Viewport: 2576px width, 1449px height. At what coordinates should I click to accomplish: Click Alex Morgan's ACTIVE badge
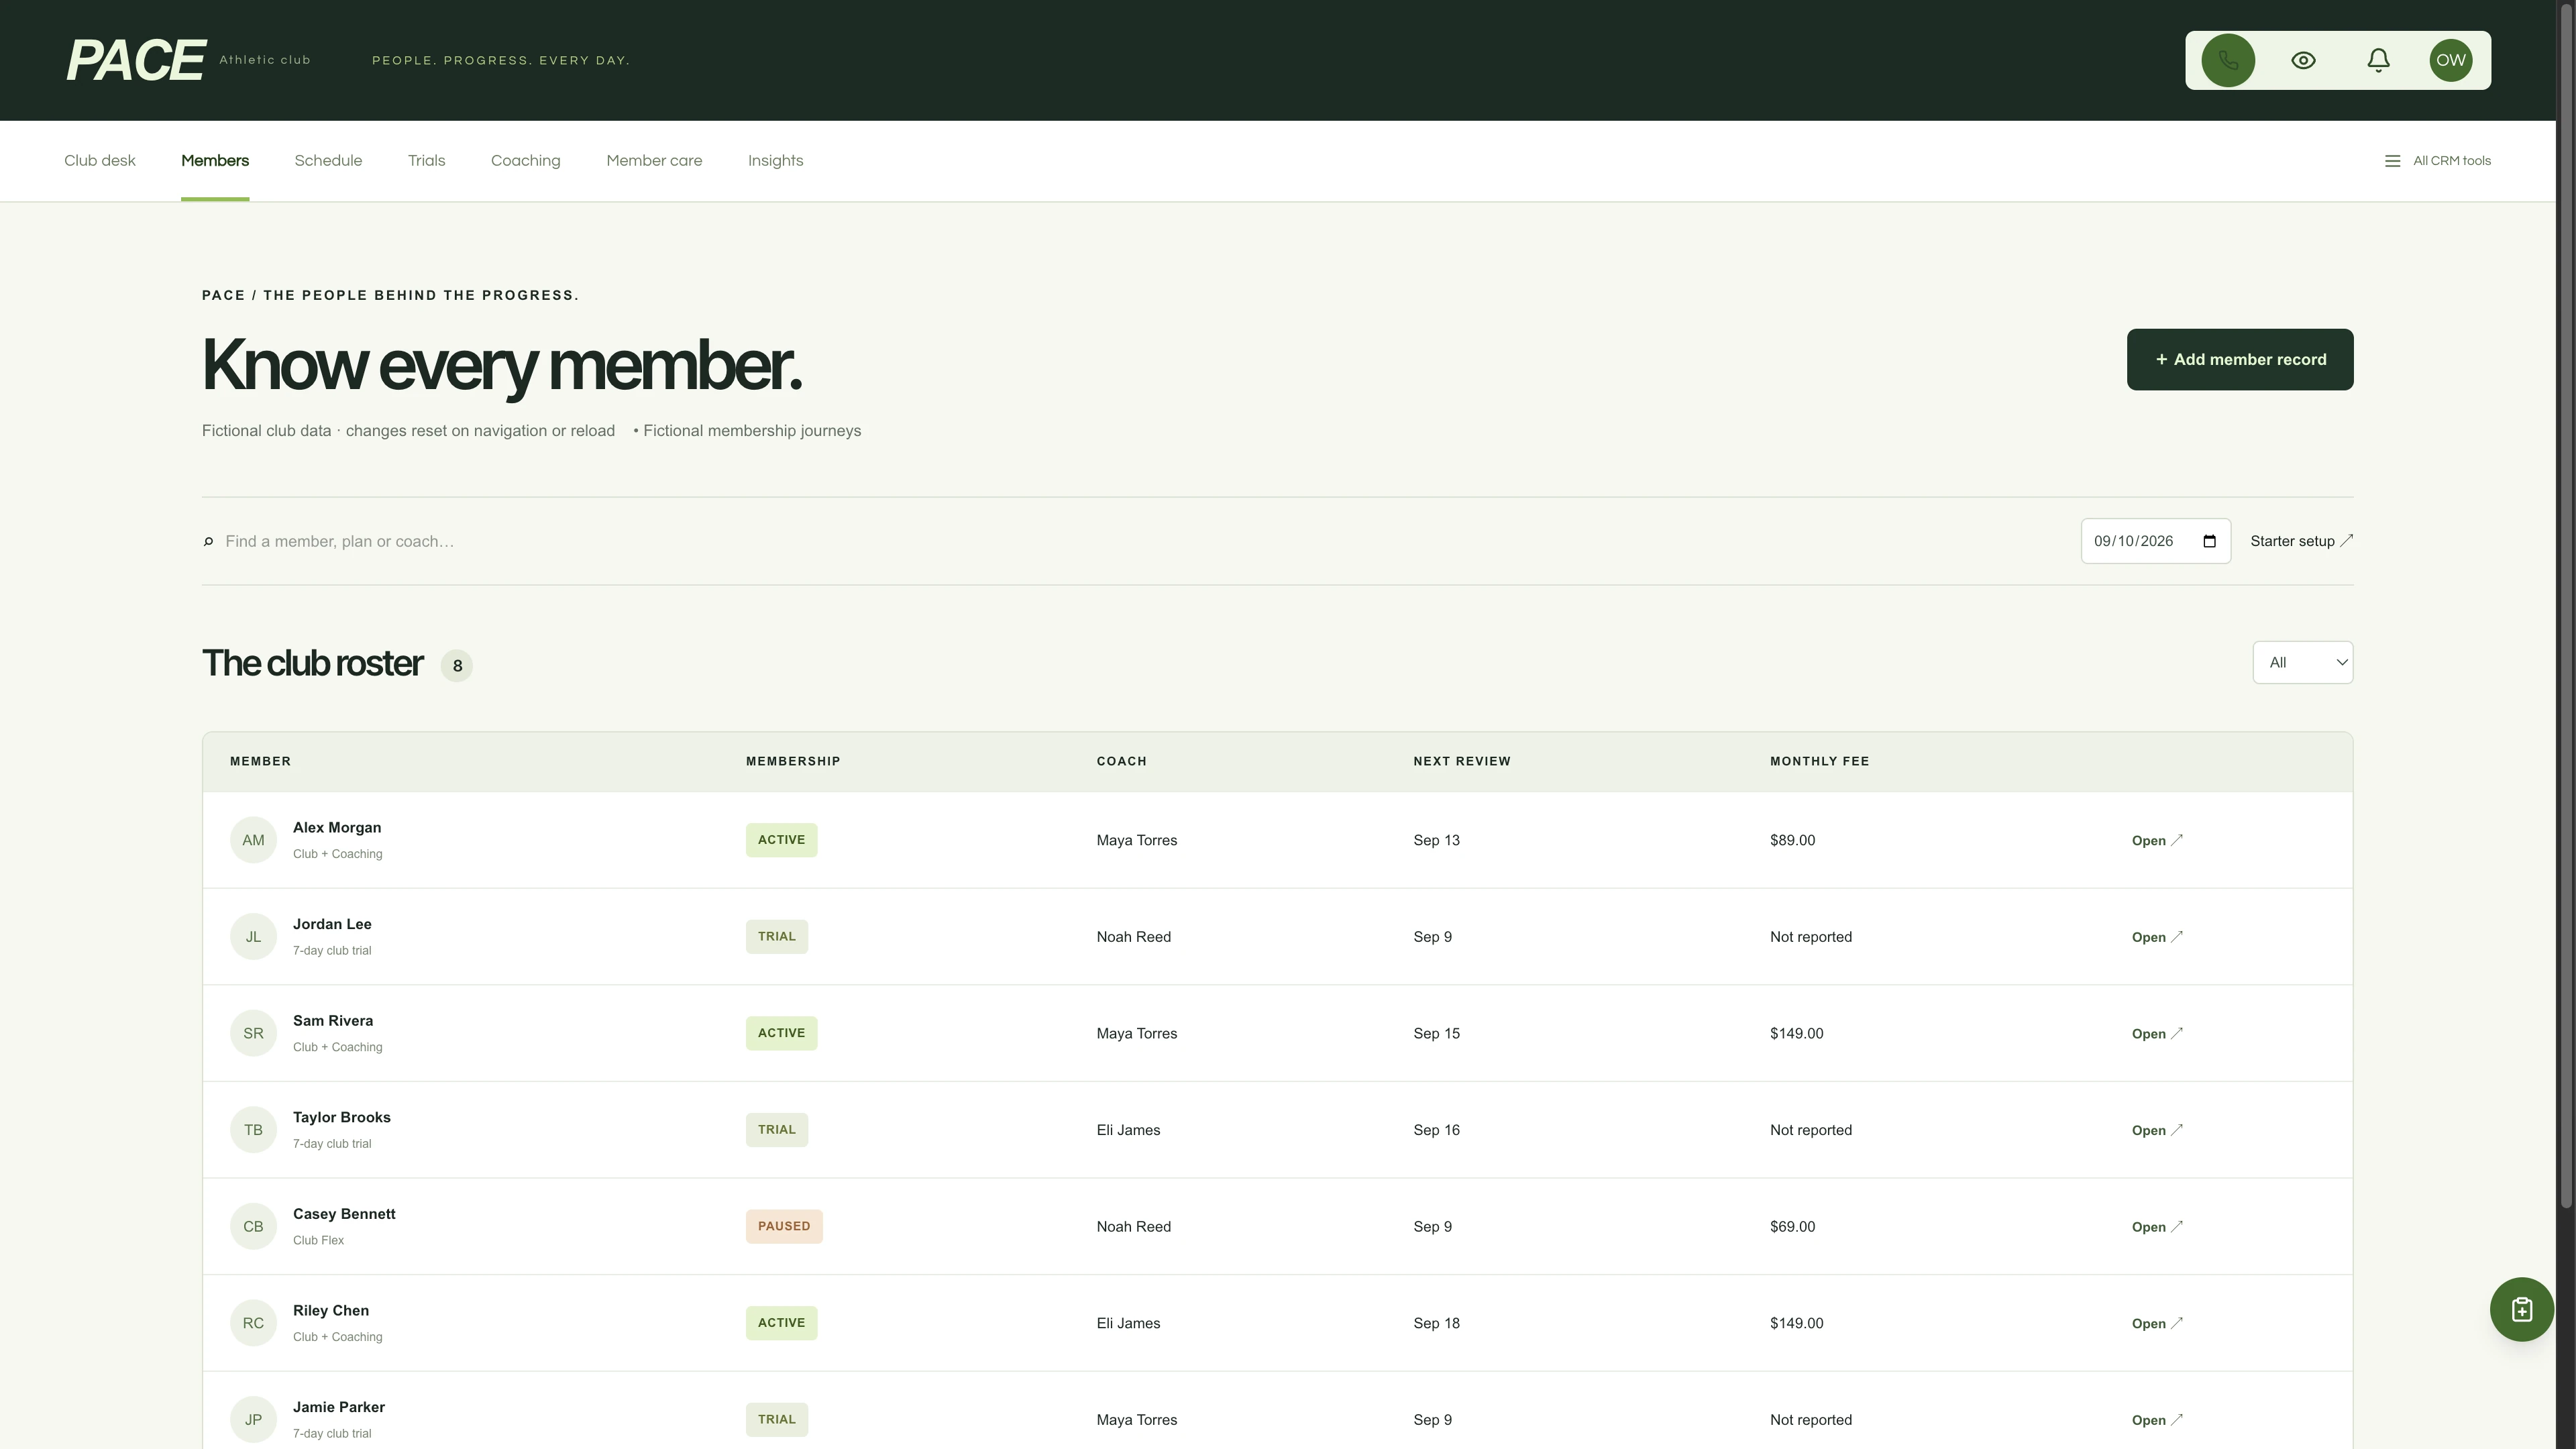point(781,840)
